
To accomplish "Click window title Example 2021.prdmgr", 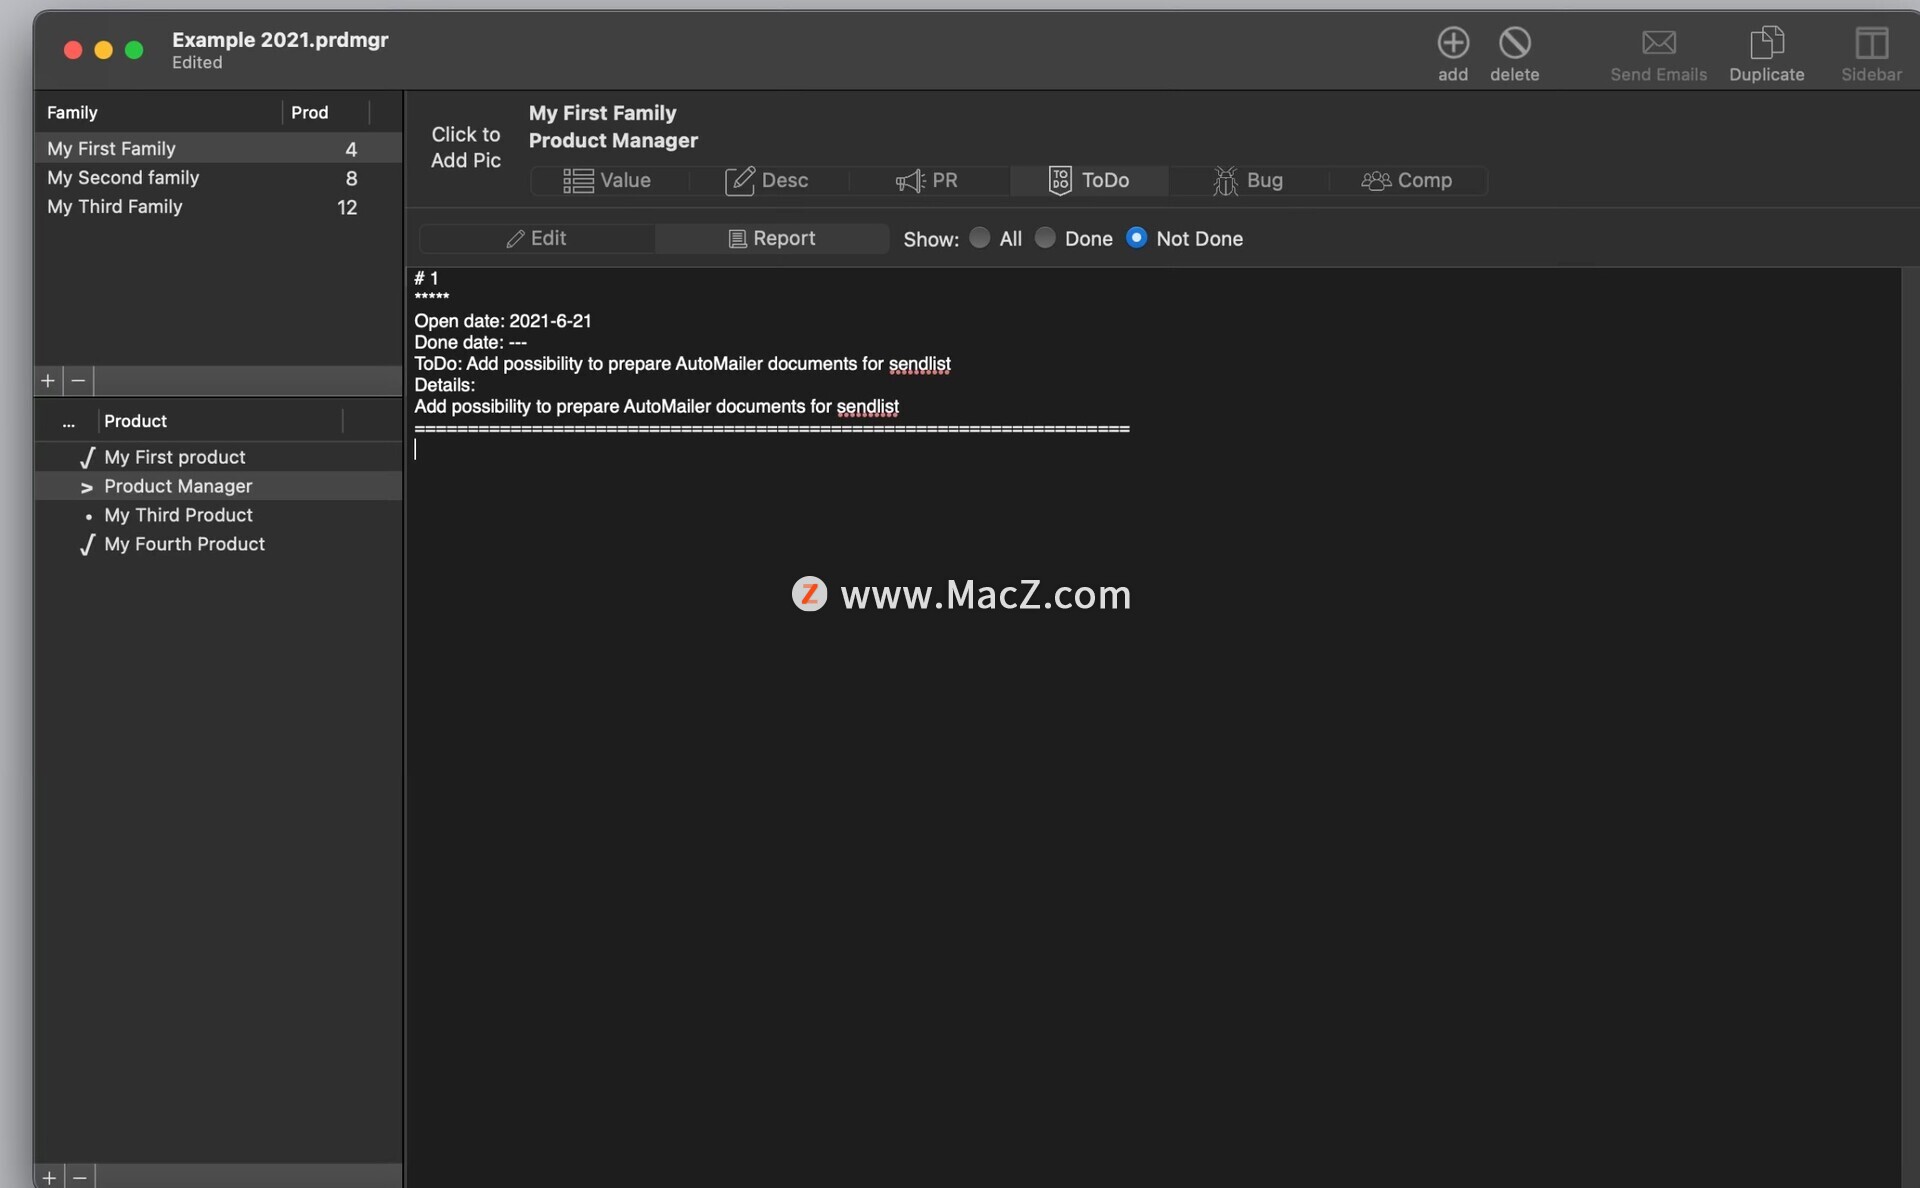I will pyautogui.click(x=280, y=40).
